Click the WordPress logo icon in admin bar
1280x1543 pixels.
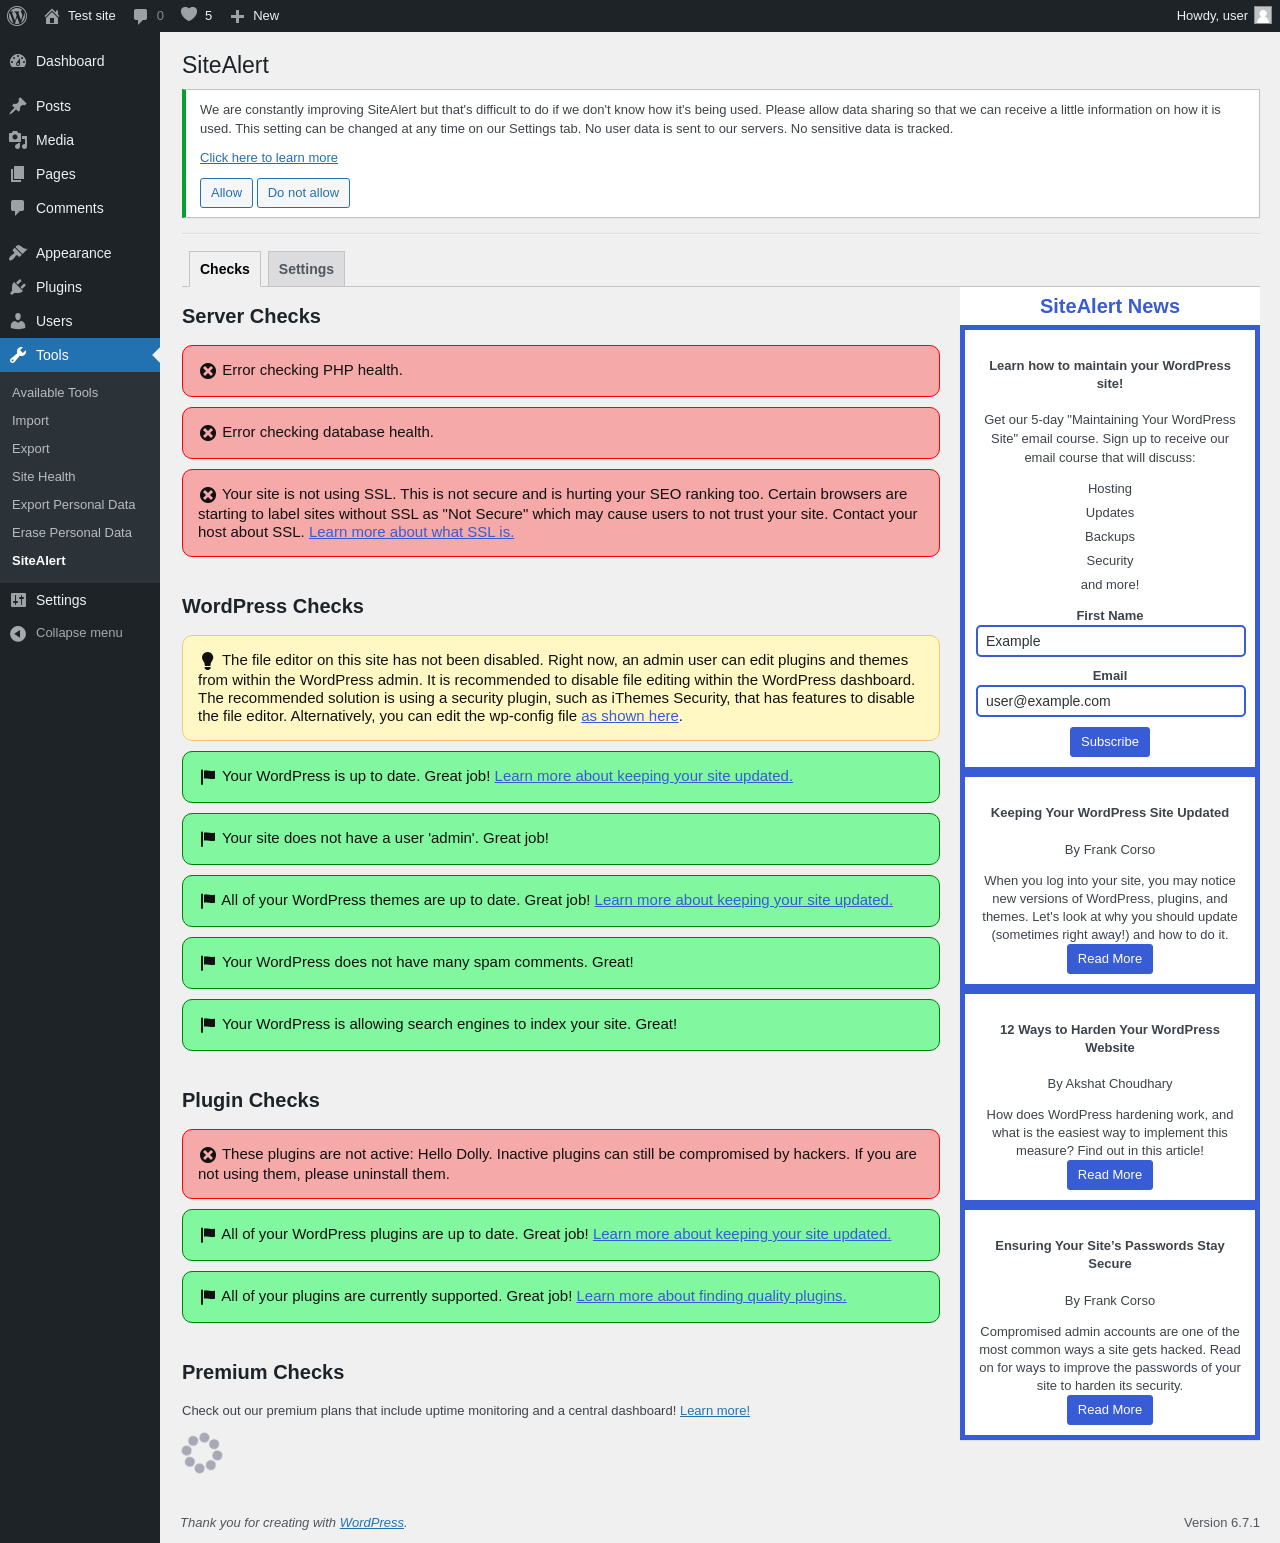tap(17, 16)
